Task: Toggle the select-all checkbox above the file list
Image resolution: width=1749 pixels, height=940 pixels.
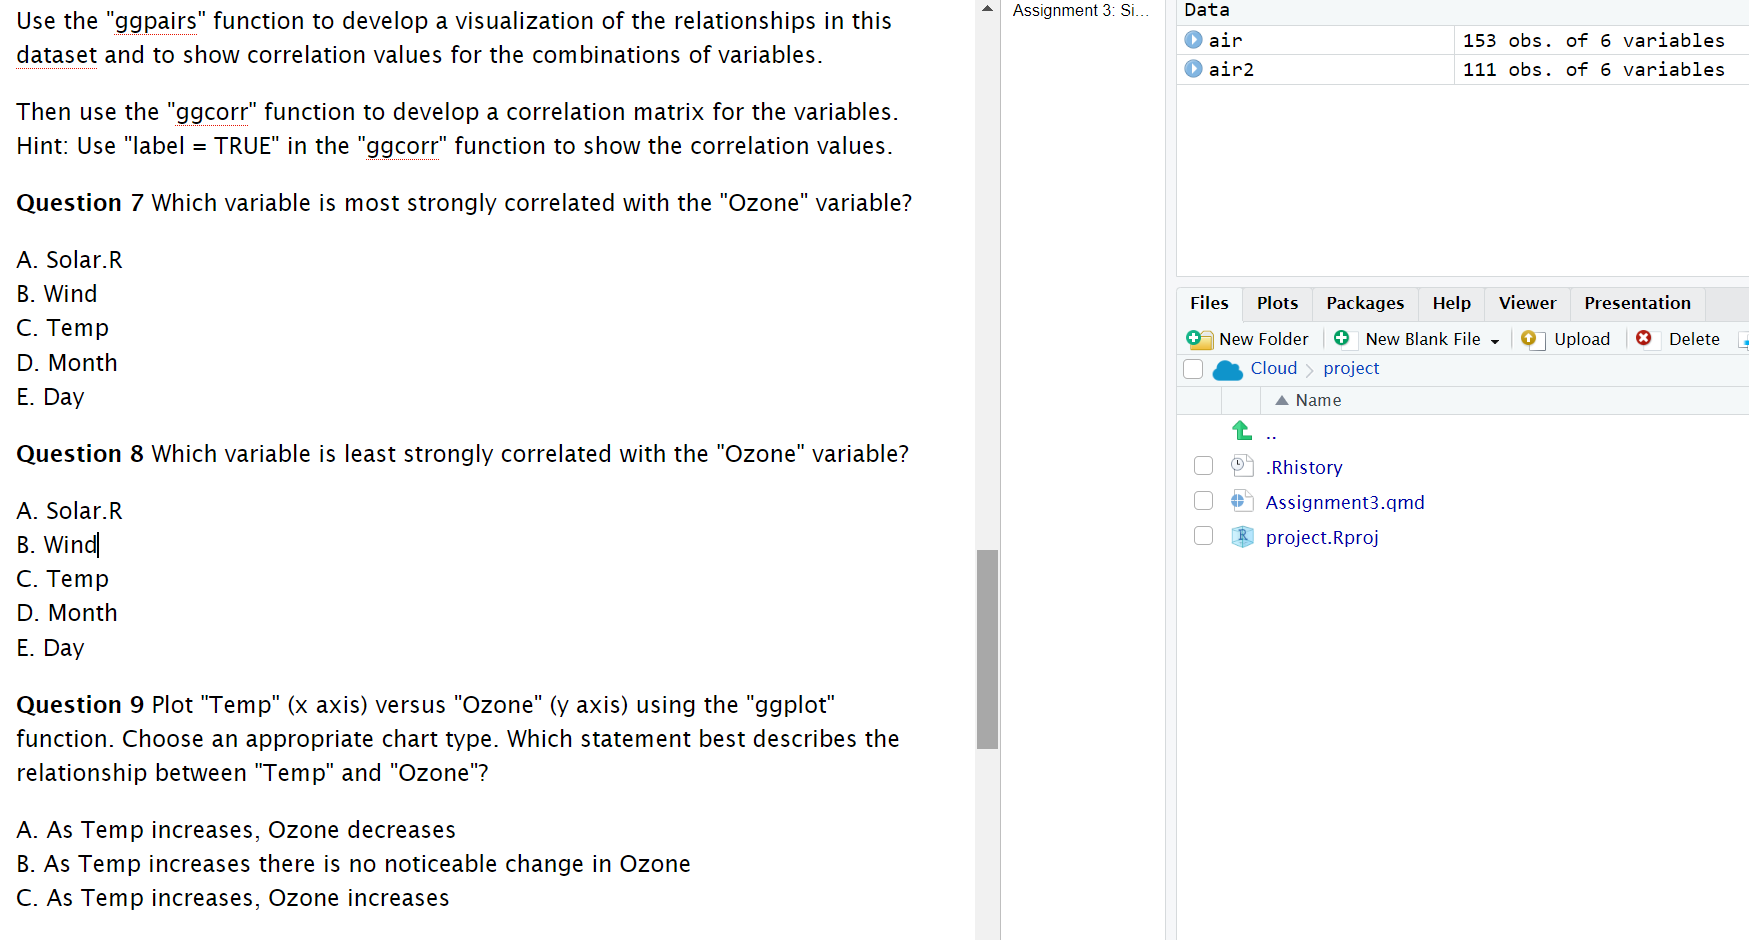Action: click(x=1193, y=369)
